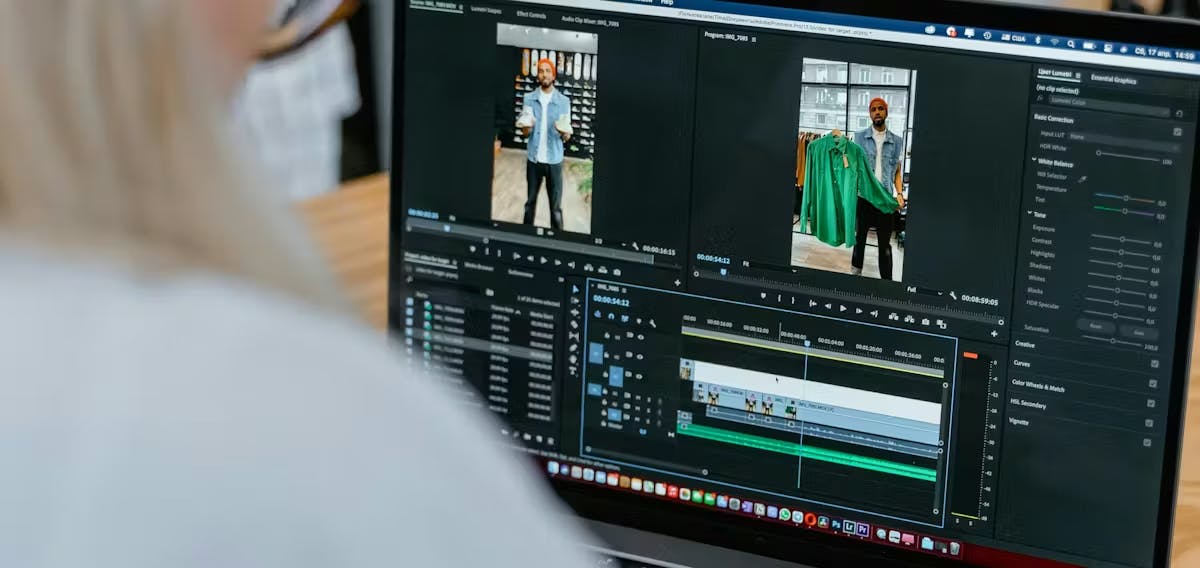
Task: Click Insert button in Source monitor
Action: [x=589, y=267]
